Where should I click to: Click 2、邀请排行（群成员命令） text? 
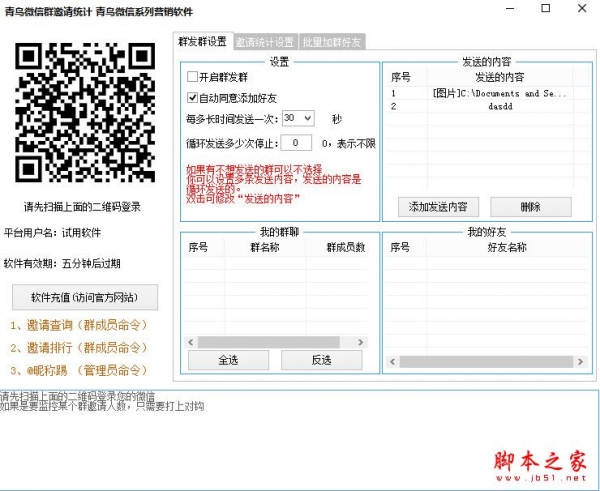click(79, 347)
